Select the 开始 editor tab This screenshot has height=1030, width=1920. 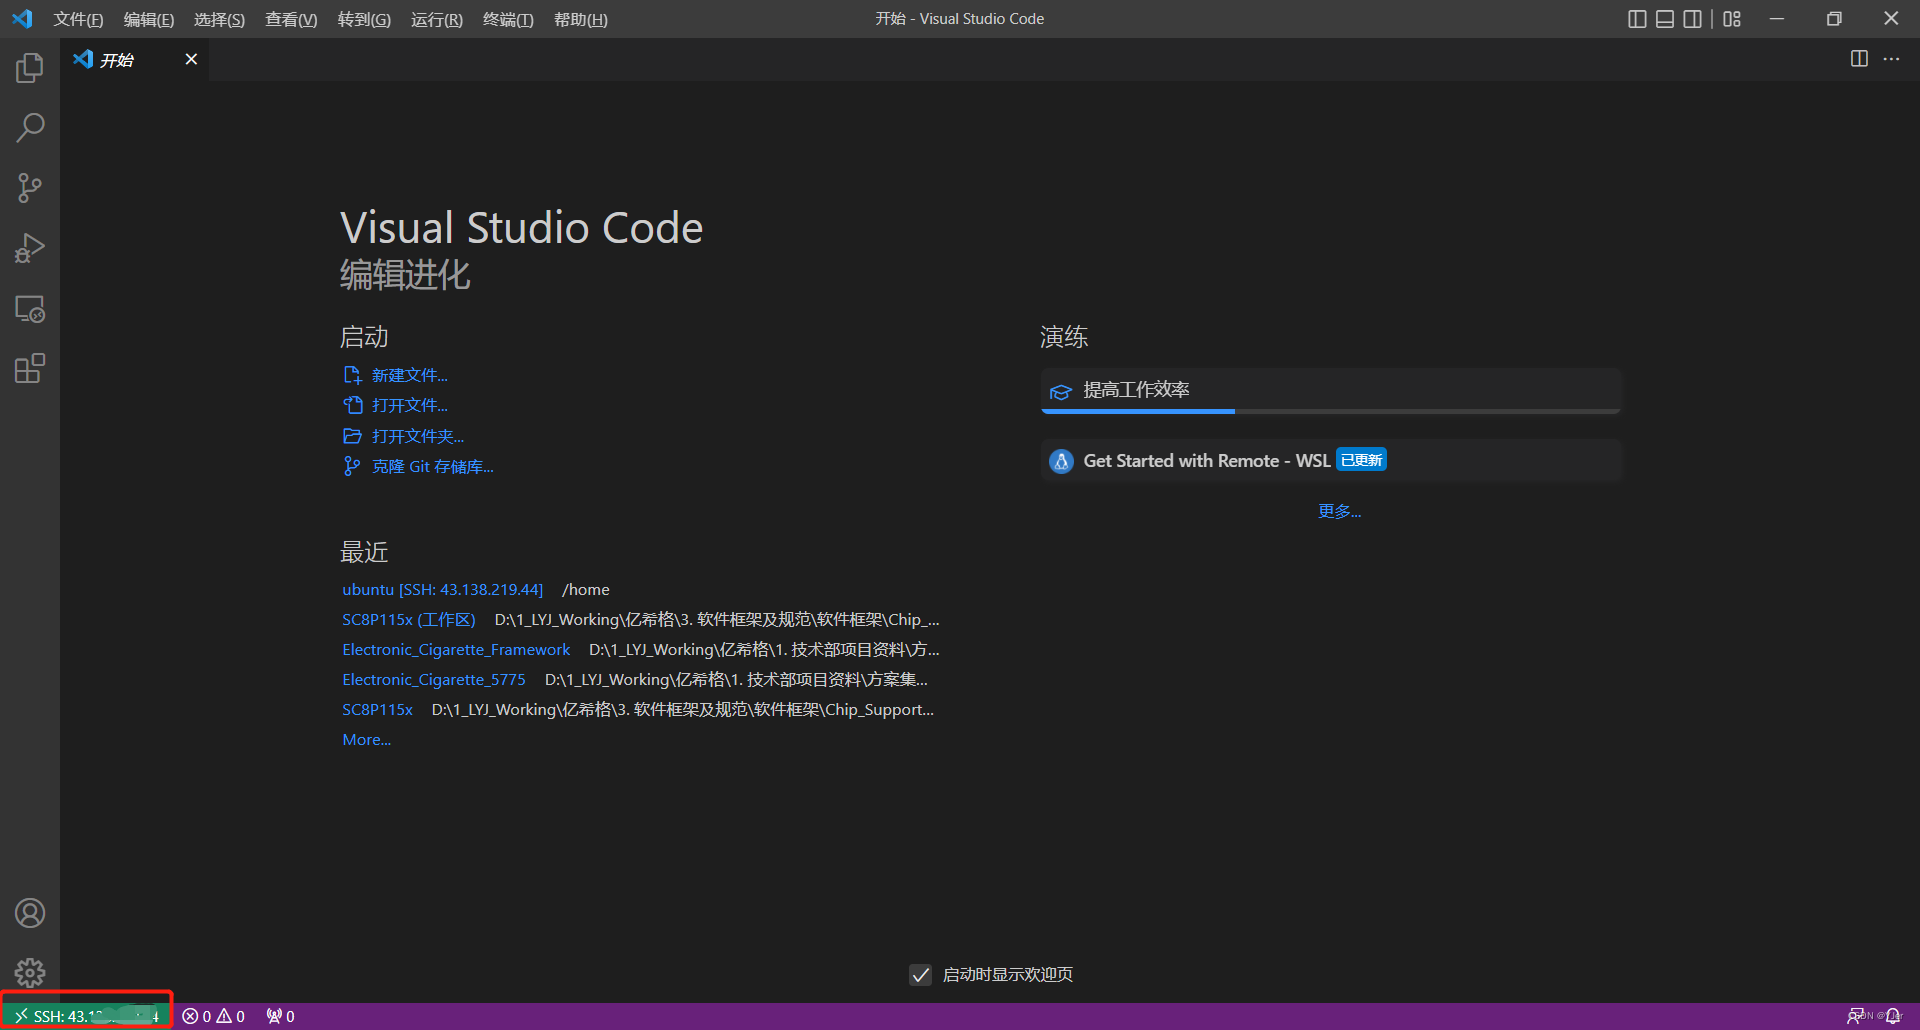point(135,60)
